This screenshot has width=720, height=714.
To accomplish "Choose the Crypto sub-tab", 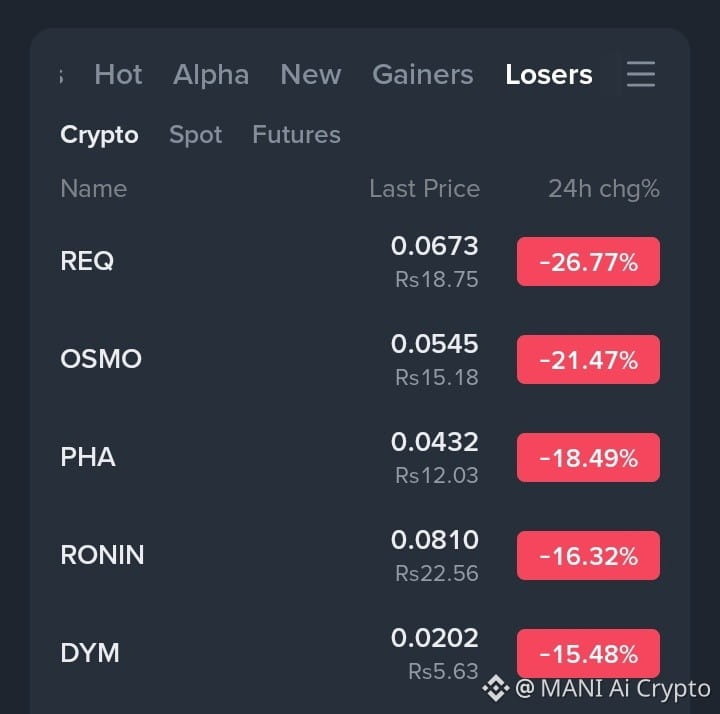I will (99, 135).
